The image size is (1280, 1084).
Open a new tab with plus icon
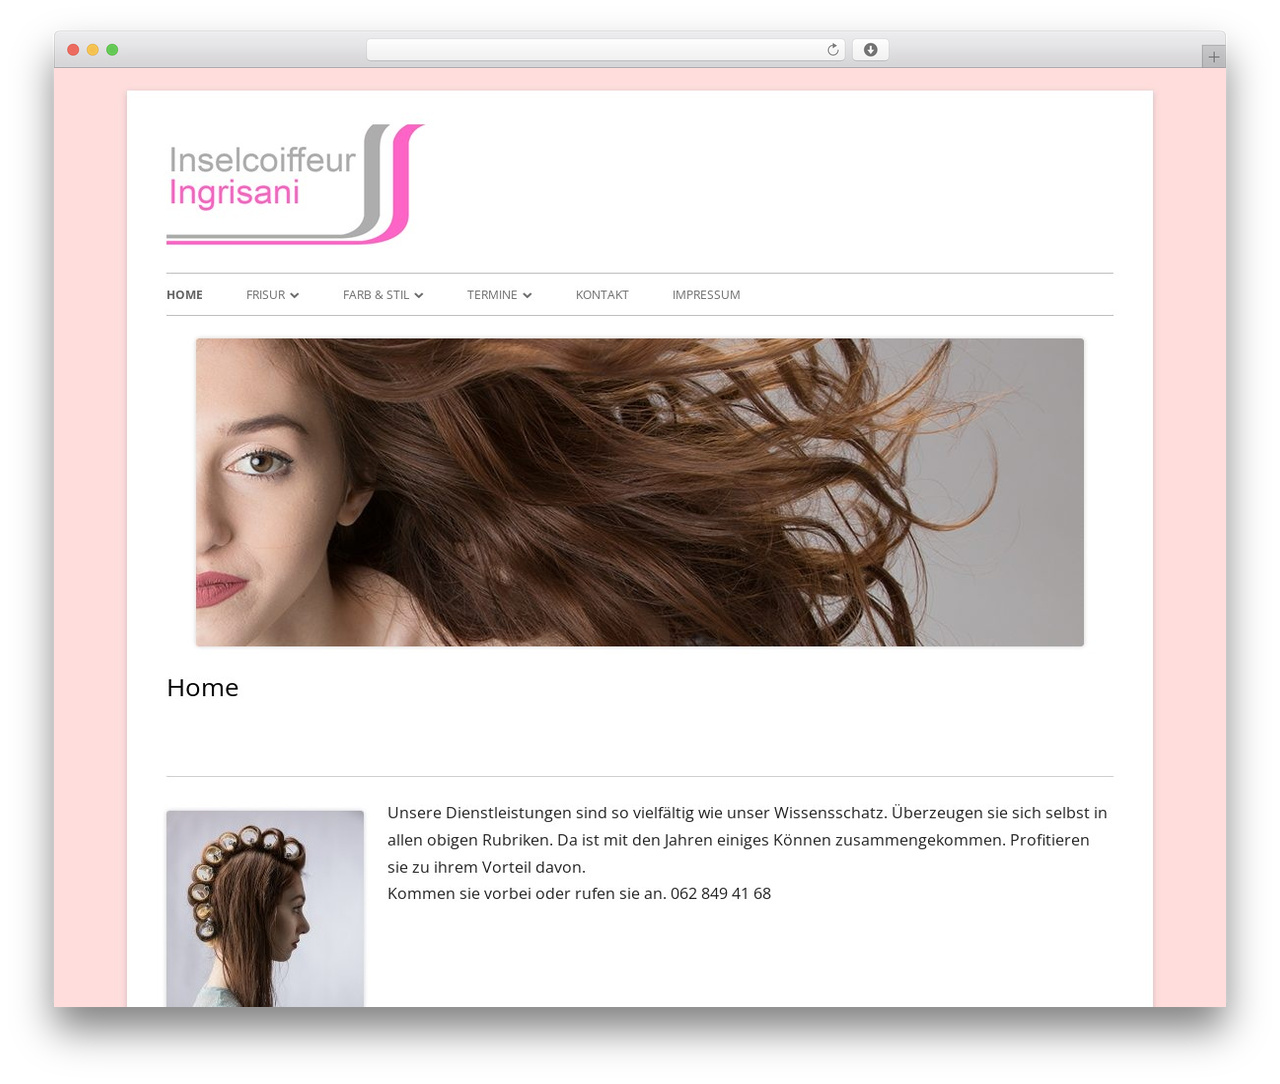coord(1213,57)
